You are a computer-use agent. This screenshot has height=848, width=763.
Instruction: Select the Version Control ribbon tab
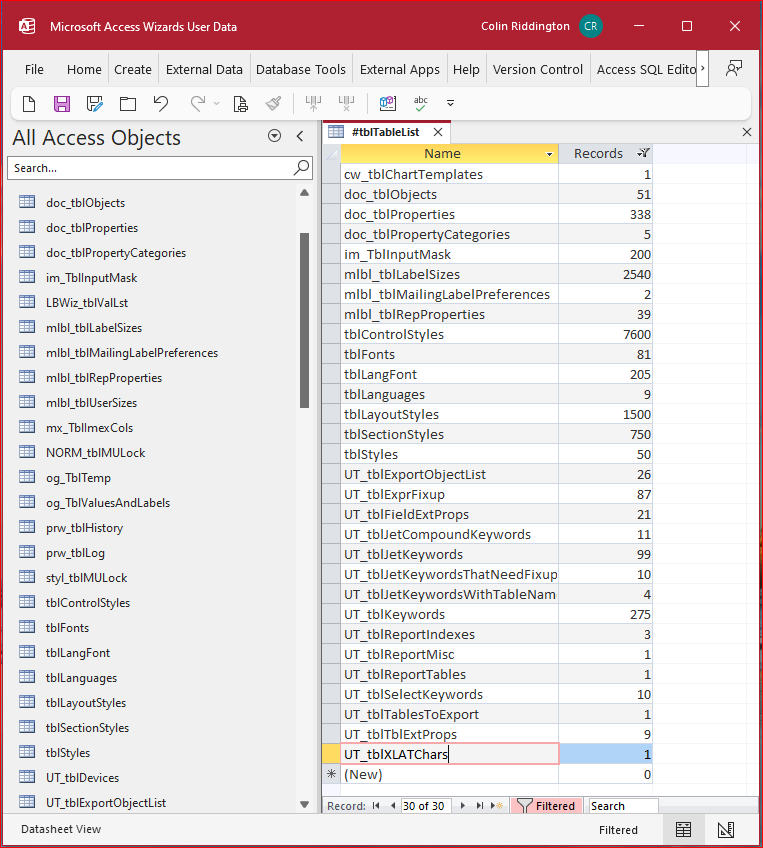pyautogui.click(x=538, y=69)
